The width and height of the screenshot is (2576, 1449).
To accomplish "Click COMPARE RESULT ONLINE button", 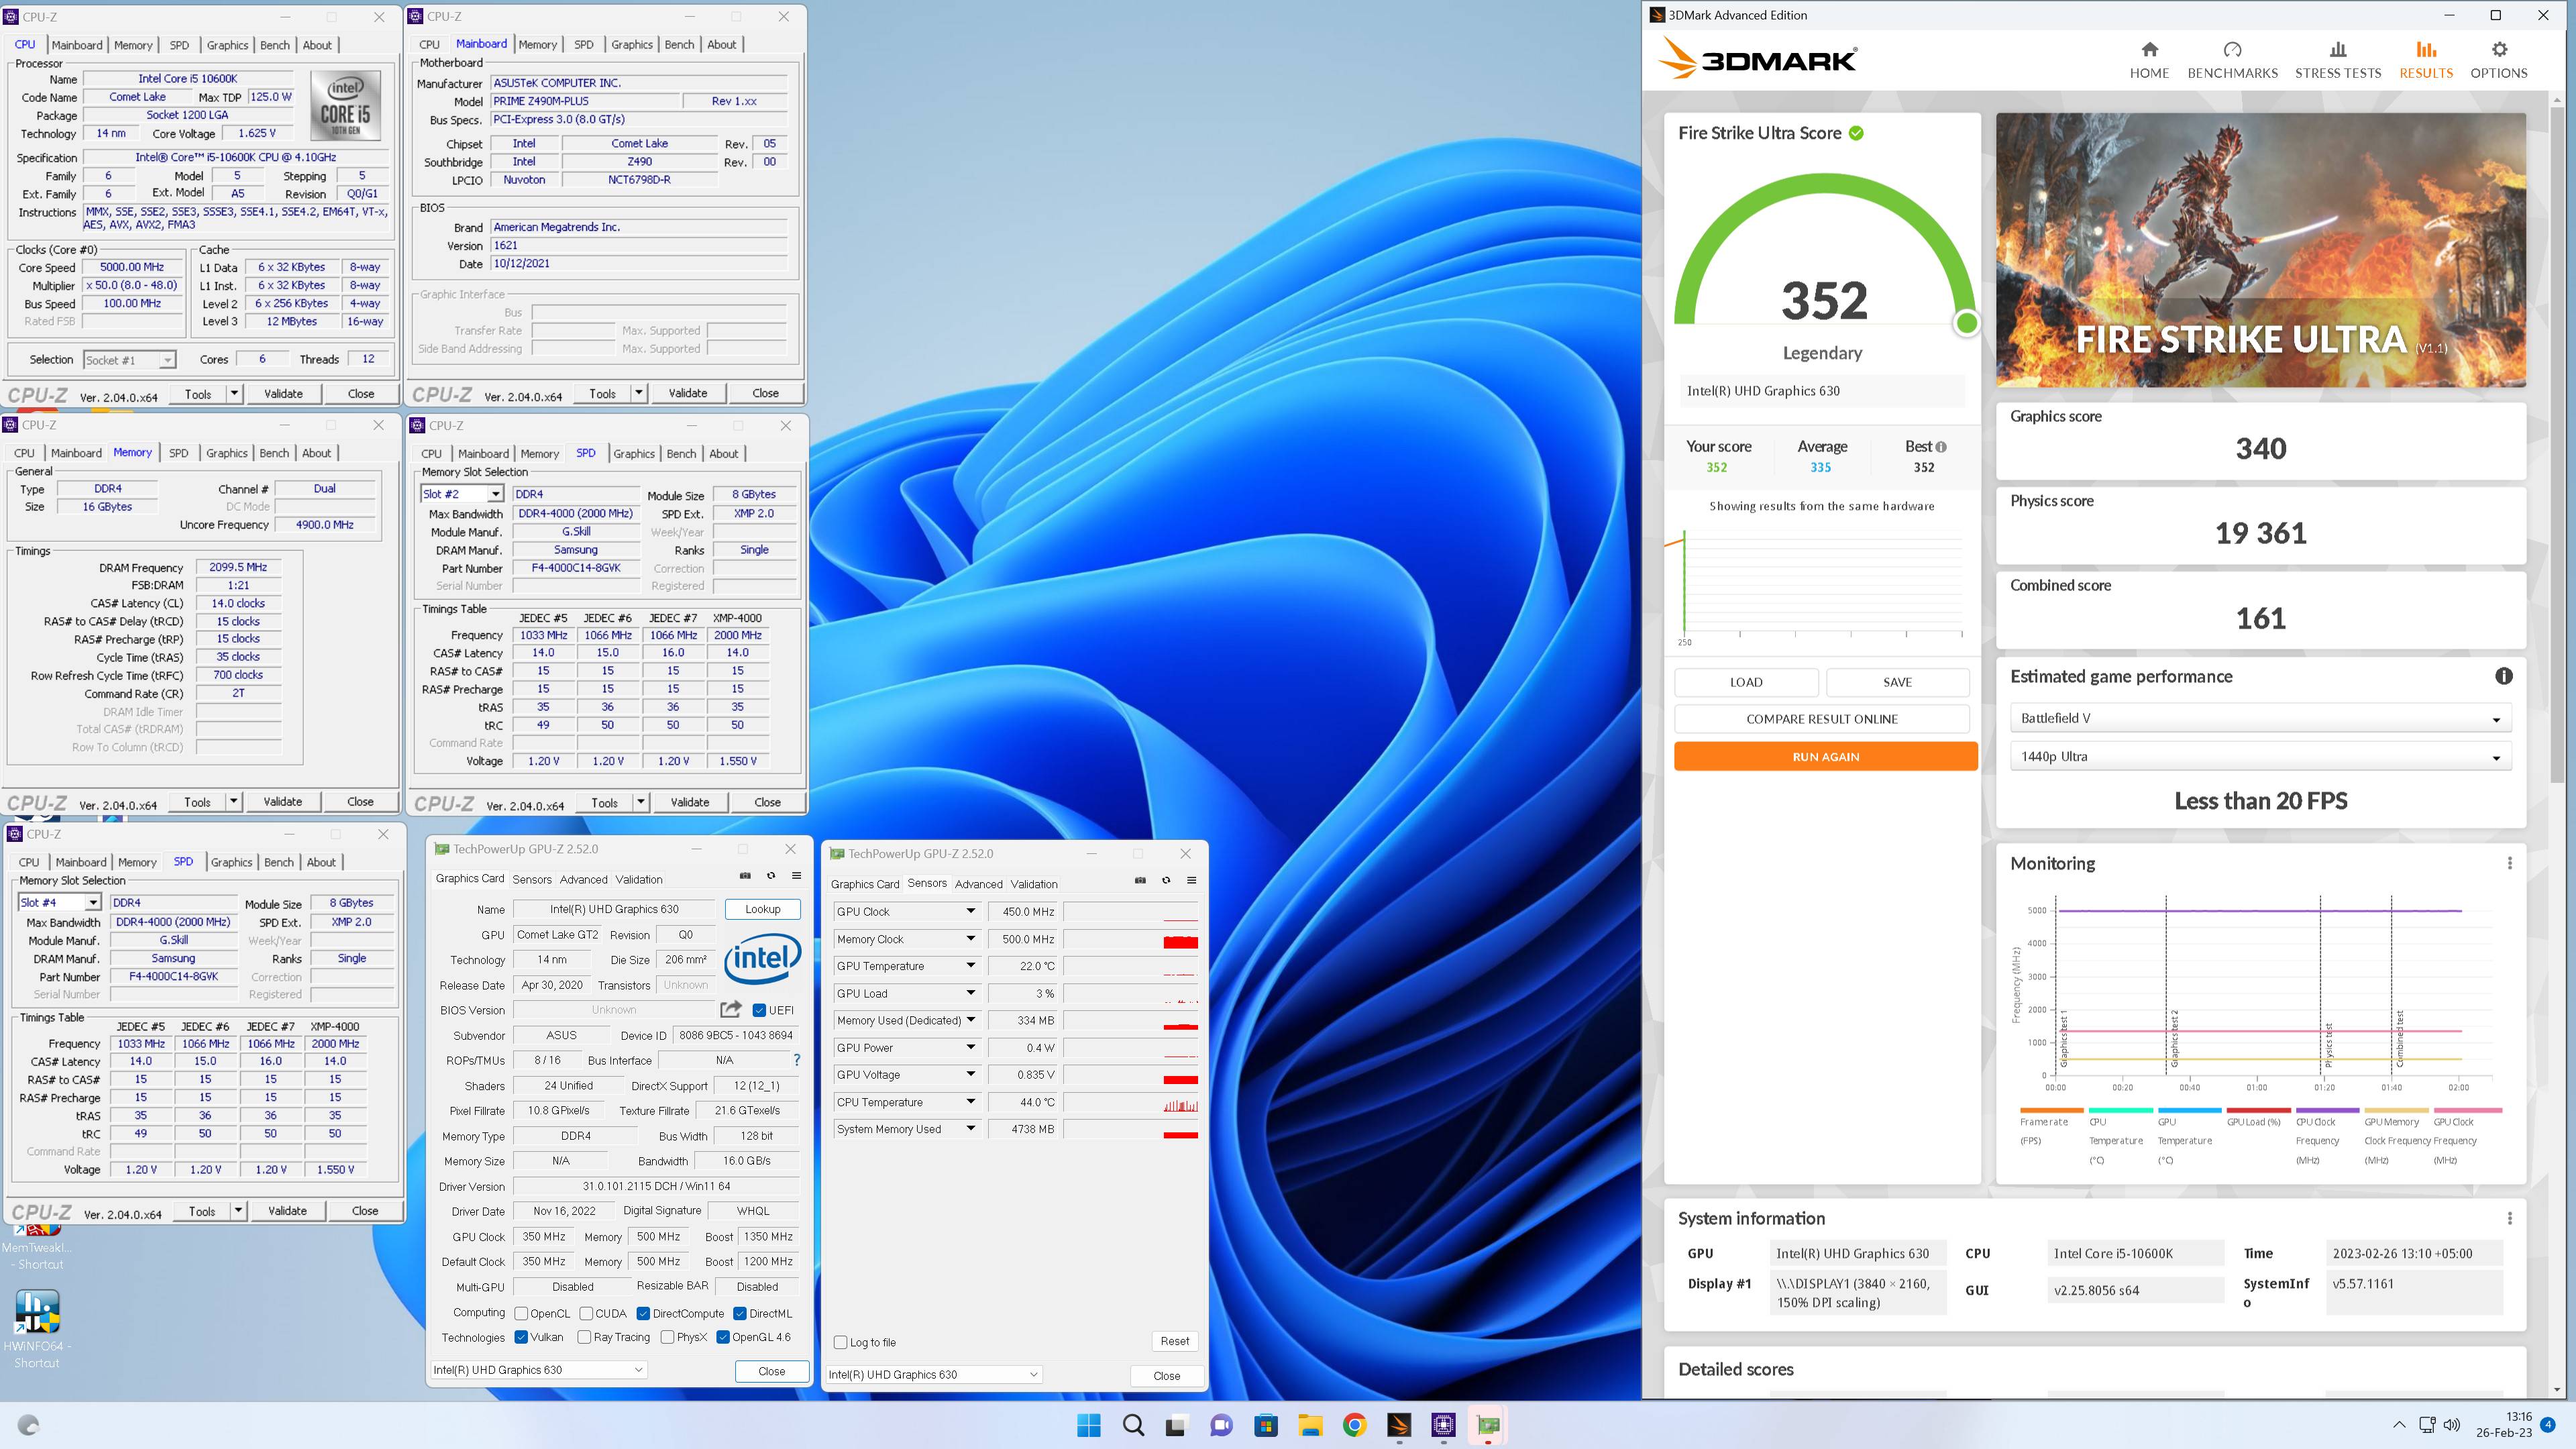I will coord(1821,719).
